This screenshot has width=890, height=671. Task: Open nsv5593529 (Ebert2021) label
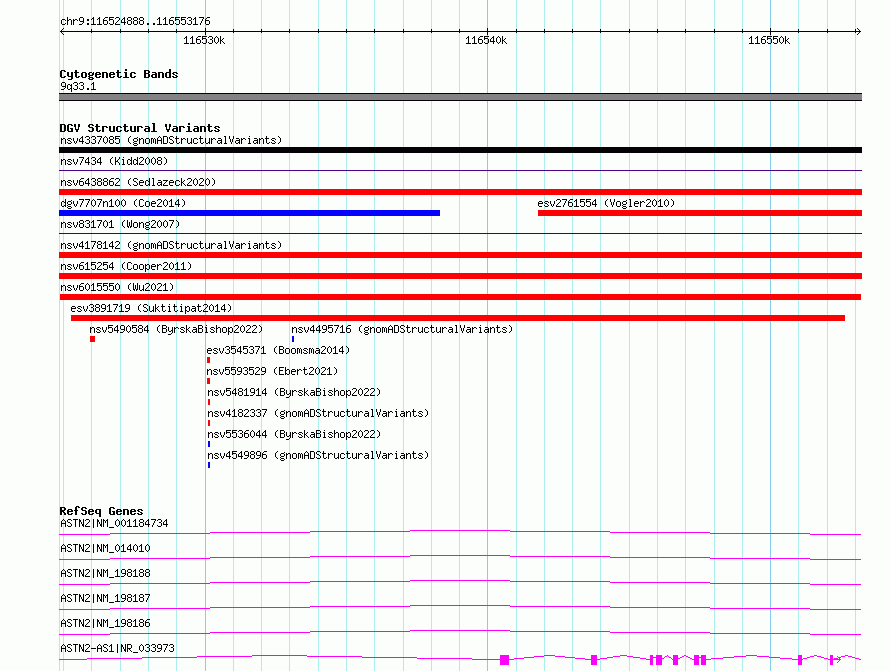(x=272, y=371)
